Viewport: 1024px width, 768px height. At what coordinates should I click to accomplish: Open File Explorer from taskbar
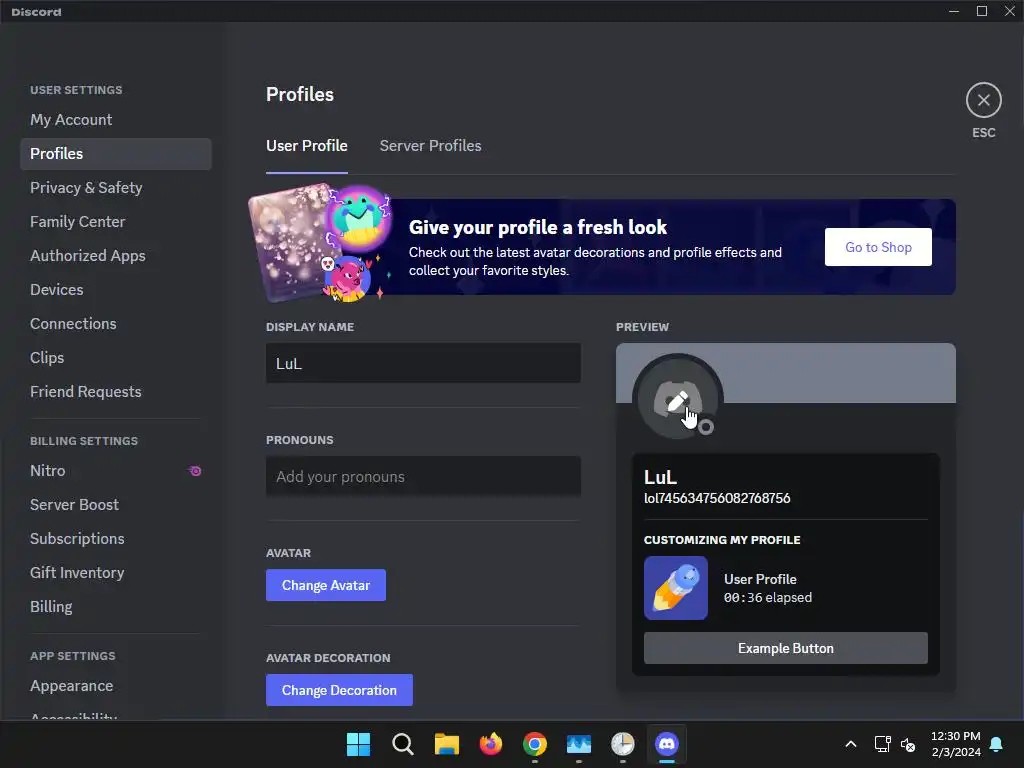447,744
